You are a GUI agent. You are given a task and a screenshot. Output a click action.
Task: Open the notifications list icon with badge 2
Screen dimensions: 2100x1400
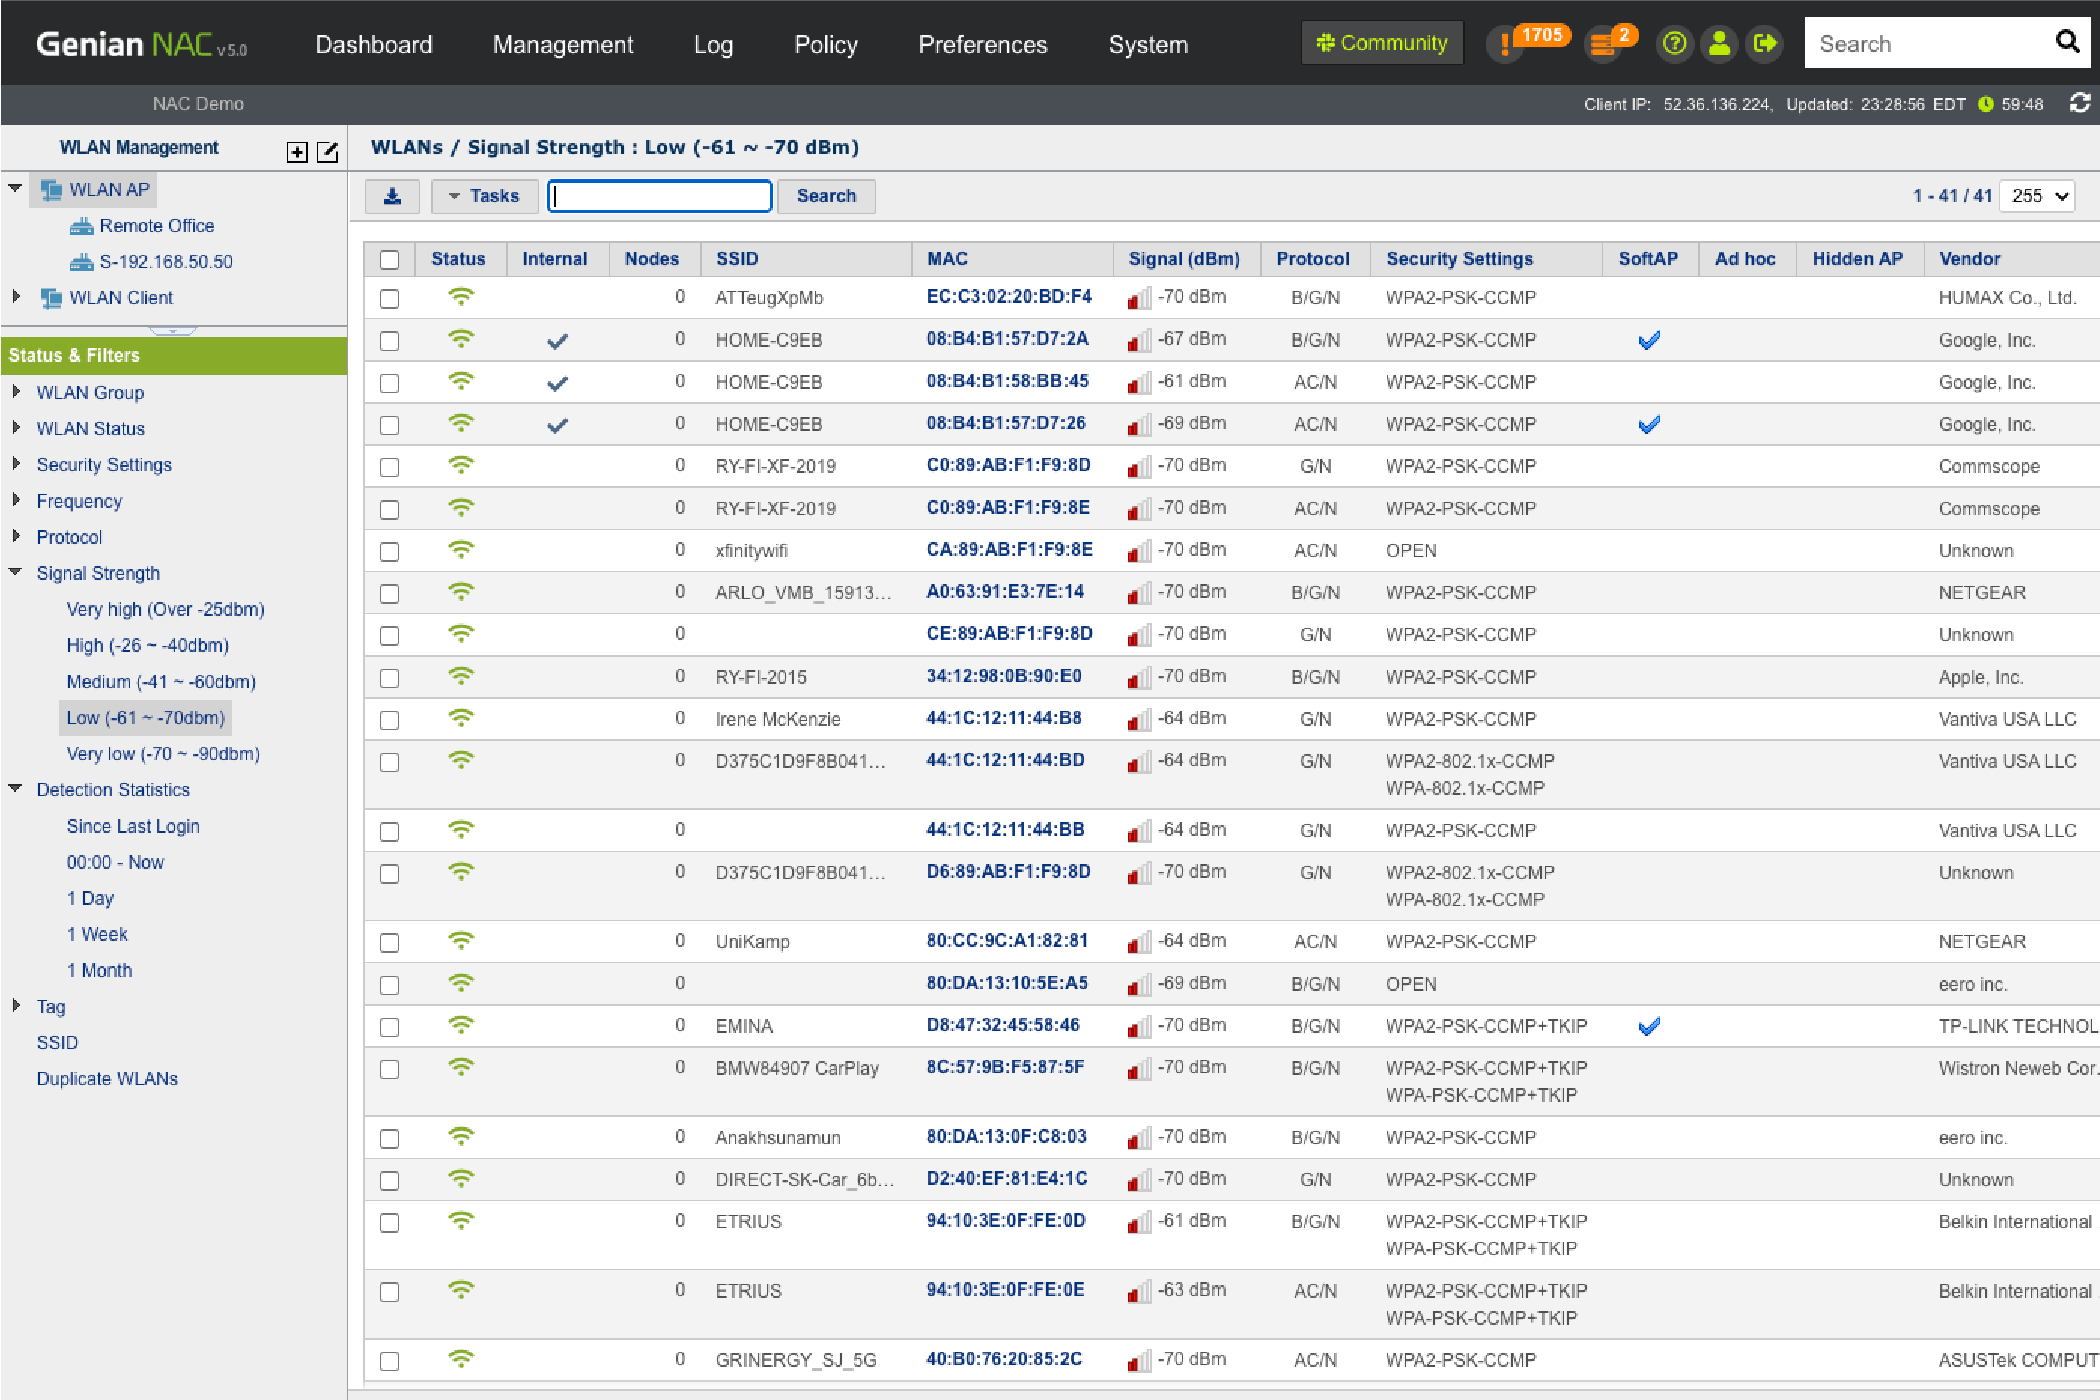point(1604,44)
